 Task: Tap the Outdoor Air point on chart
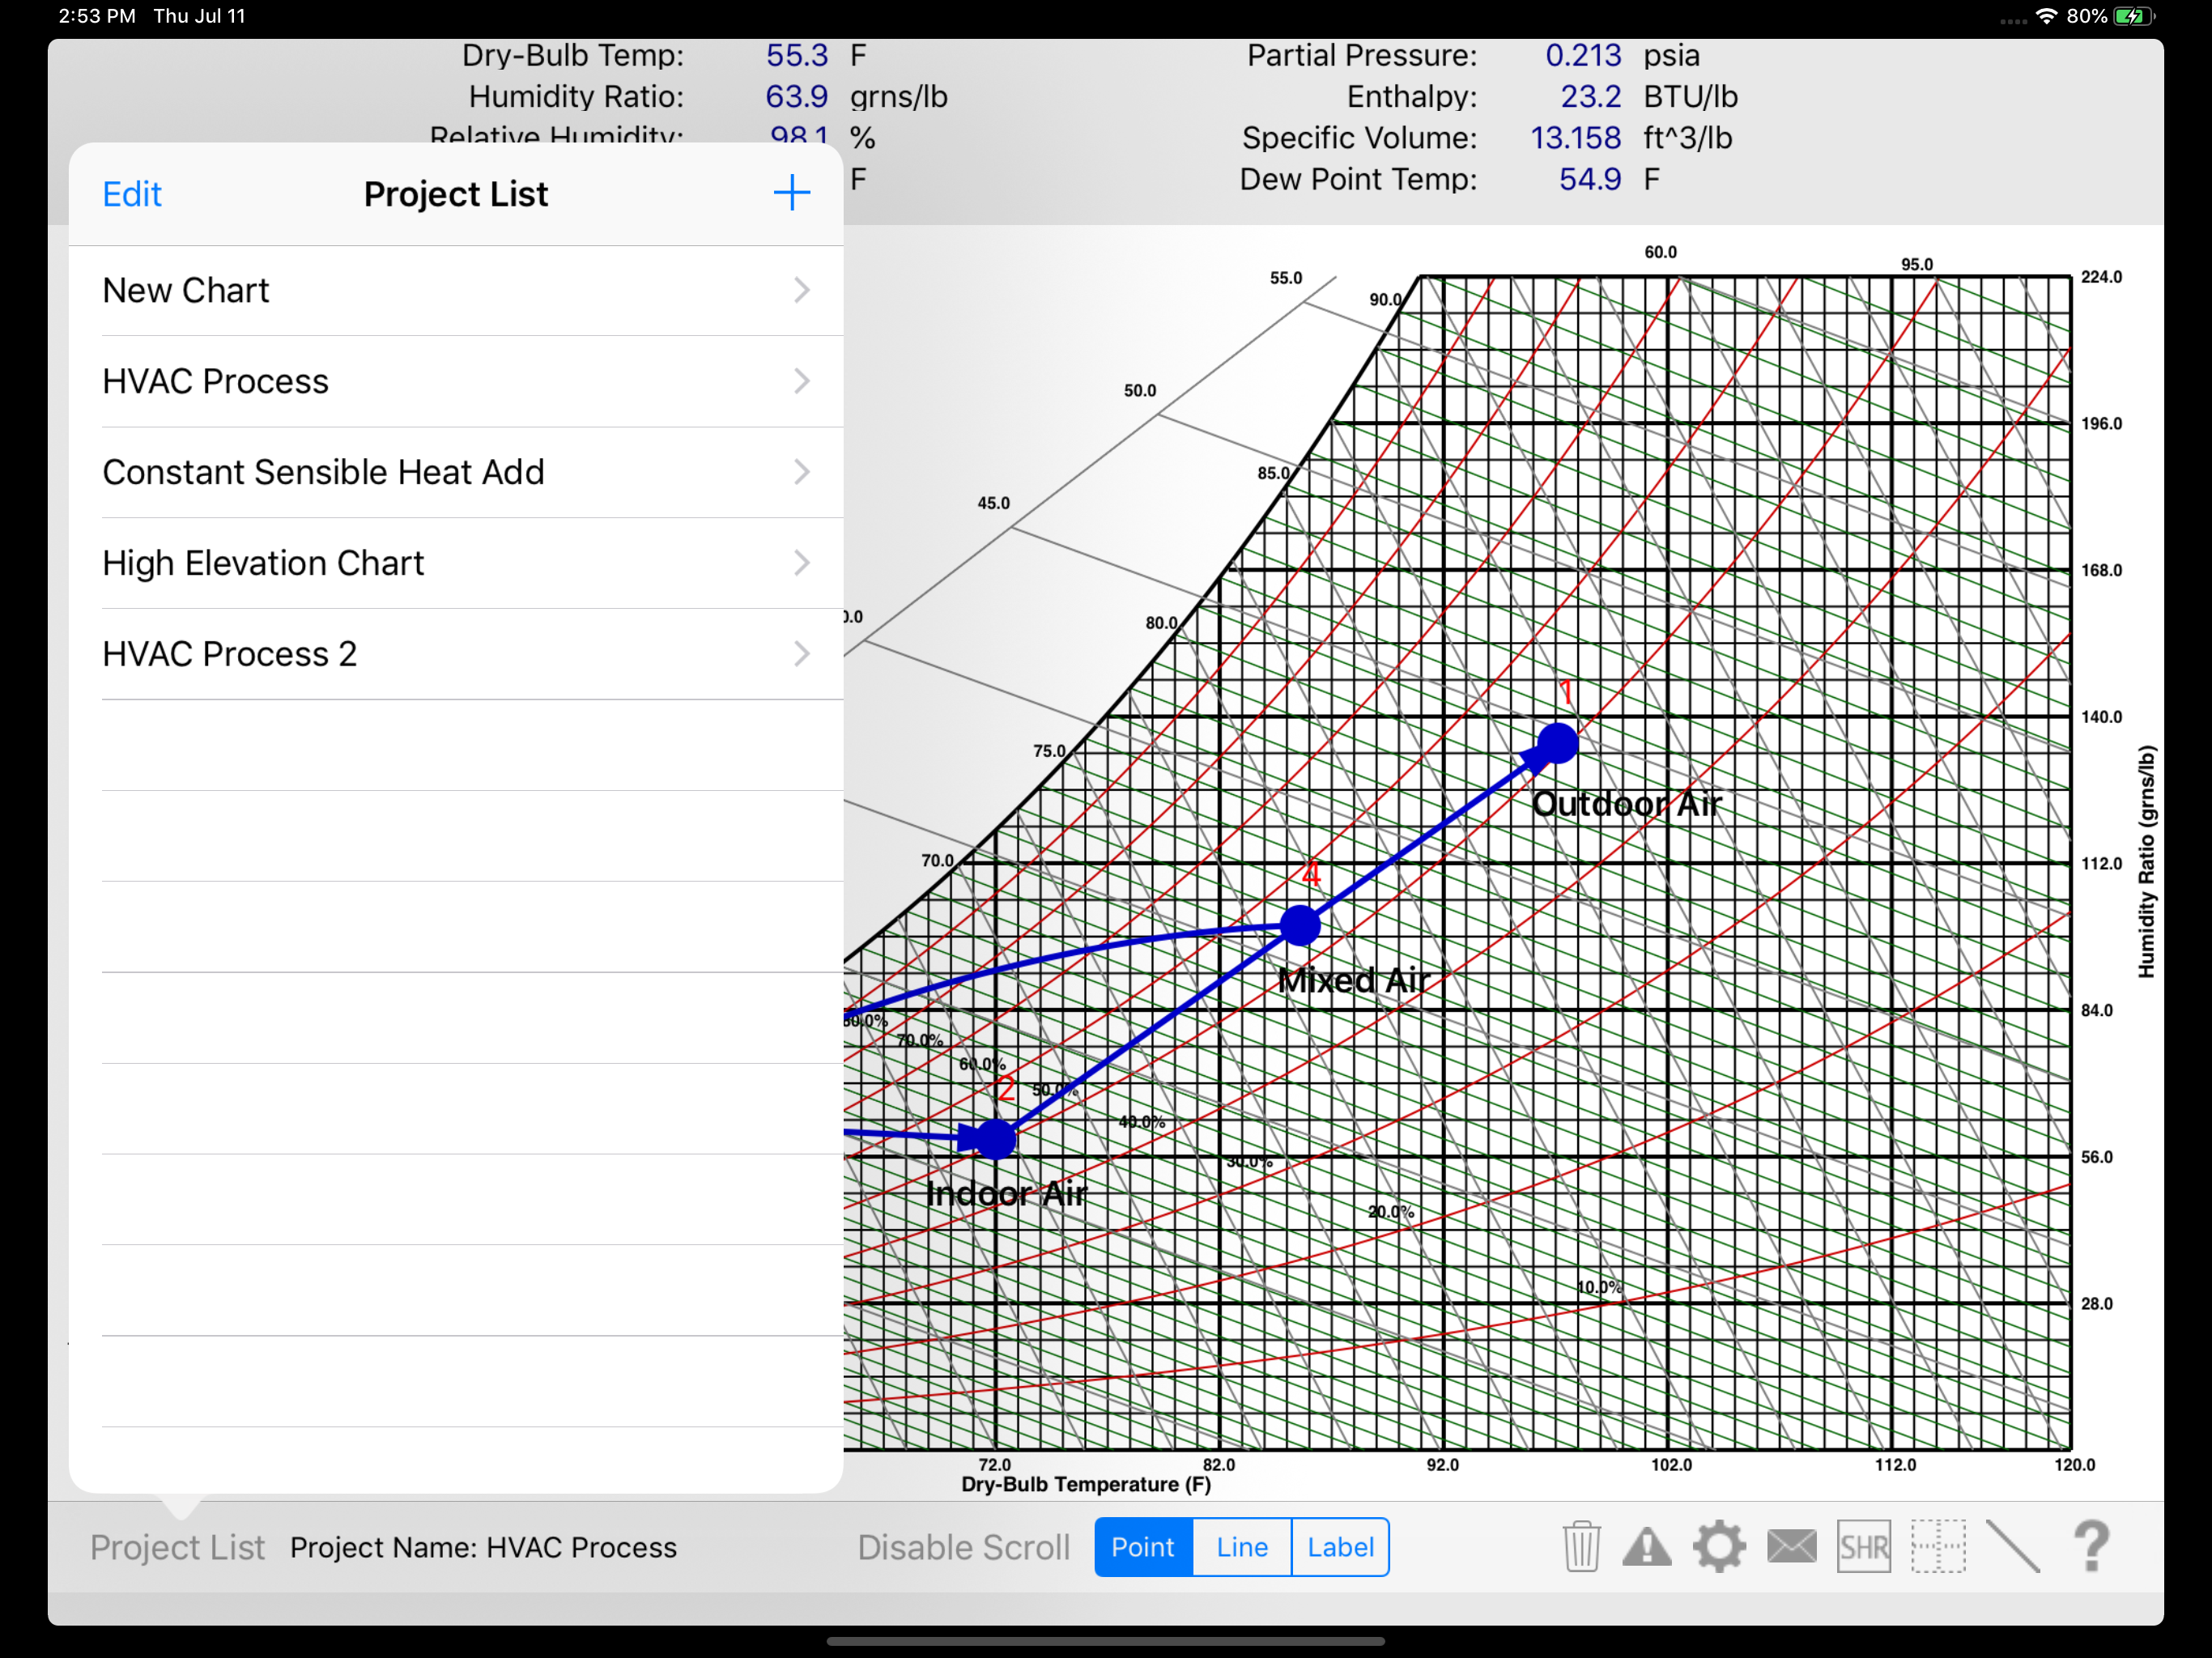1557,743
